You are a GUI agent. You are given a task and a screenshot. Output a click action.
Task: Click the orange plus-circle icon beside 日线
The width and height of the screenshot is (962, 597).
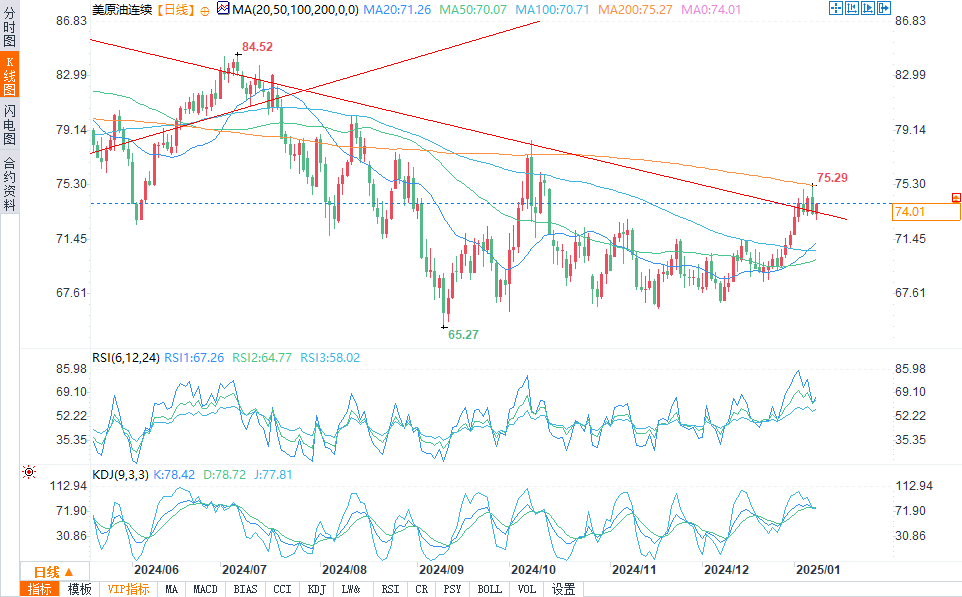pos(205,11)
